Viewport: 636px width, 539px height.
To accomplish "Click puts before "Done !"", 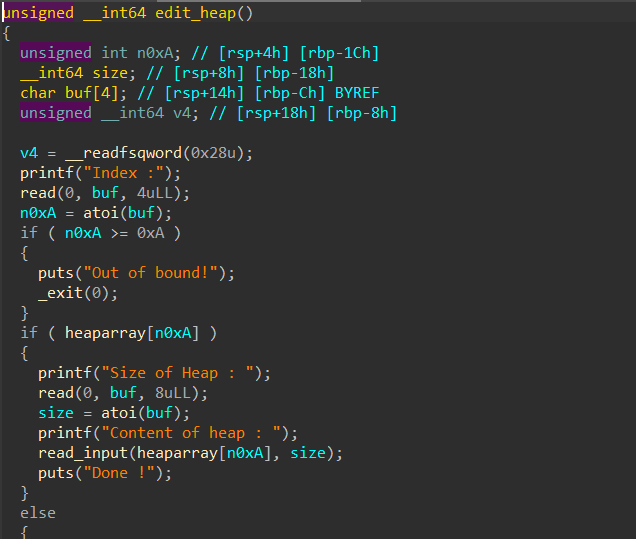I will pyautogui.click(x=56, y=473).
